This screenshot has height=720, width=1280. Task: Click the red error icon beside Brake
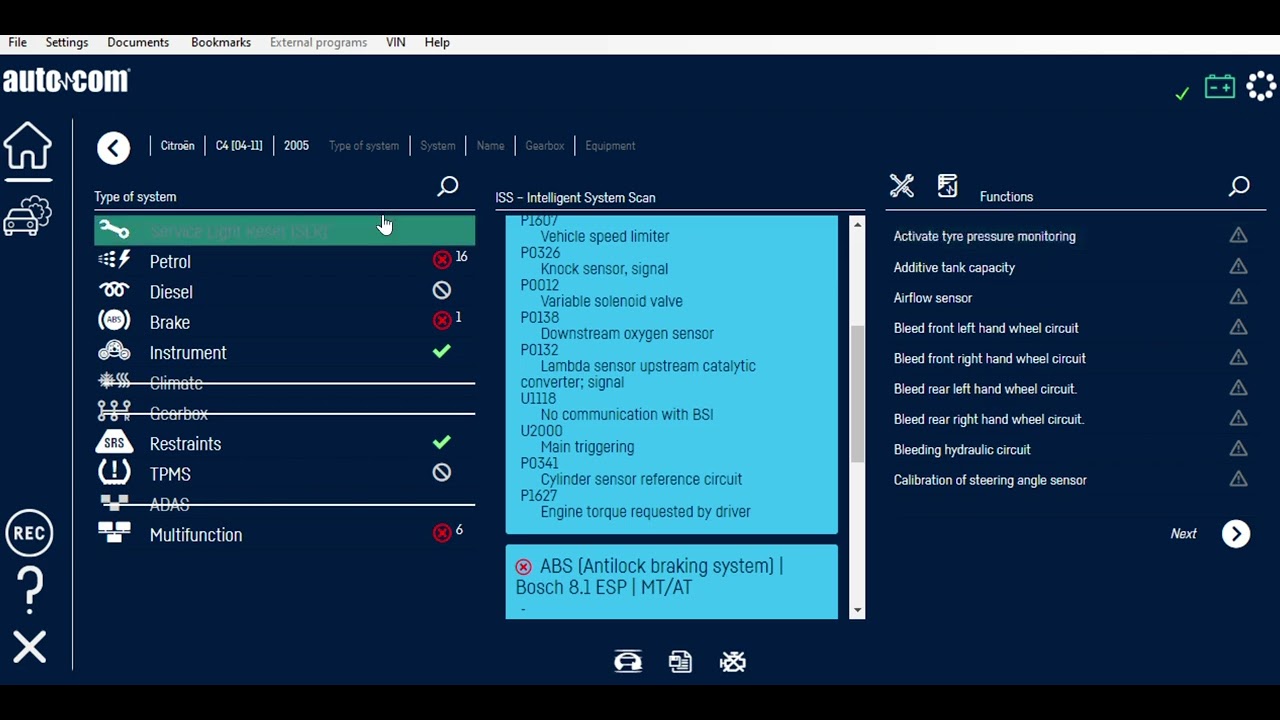tap(442, 321)
